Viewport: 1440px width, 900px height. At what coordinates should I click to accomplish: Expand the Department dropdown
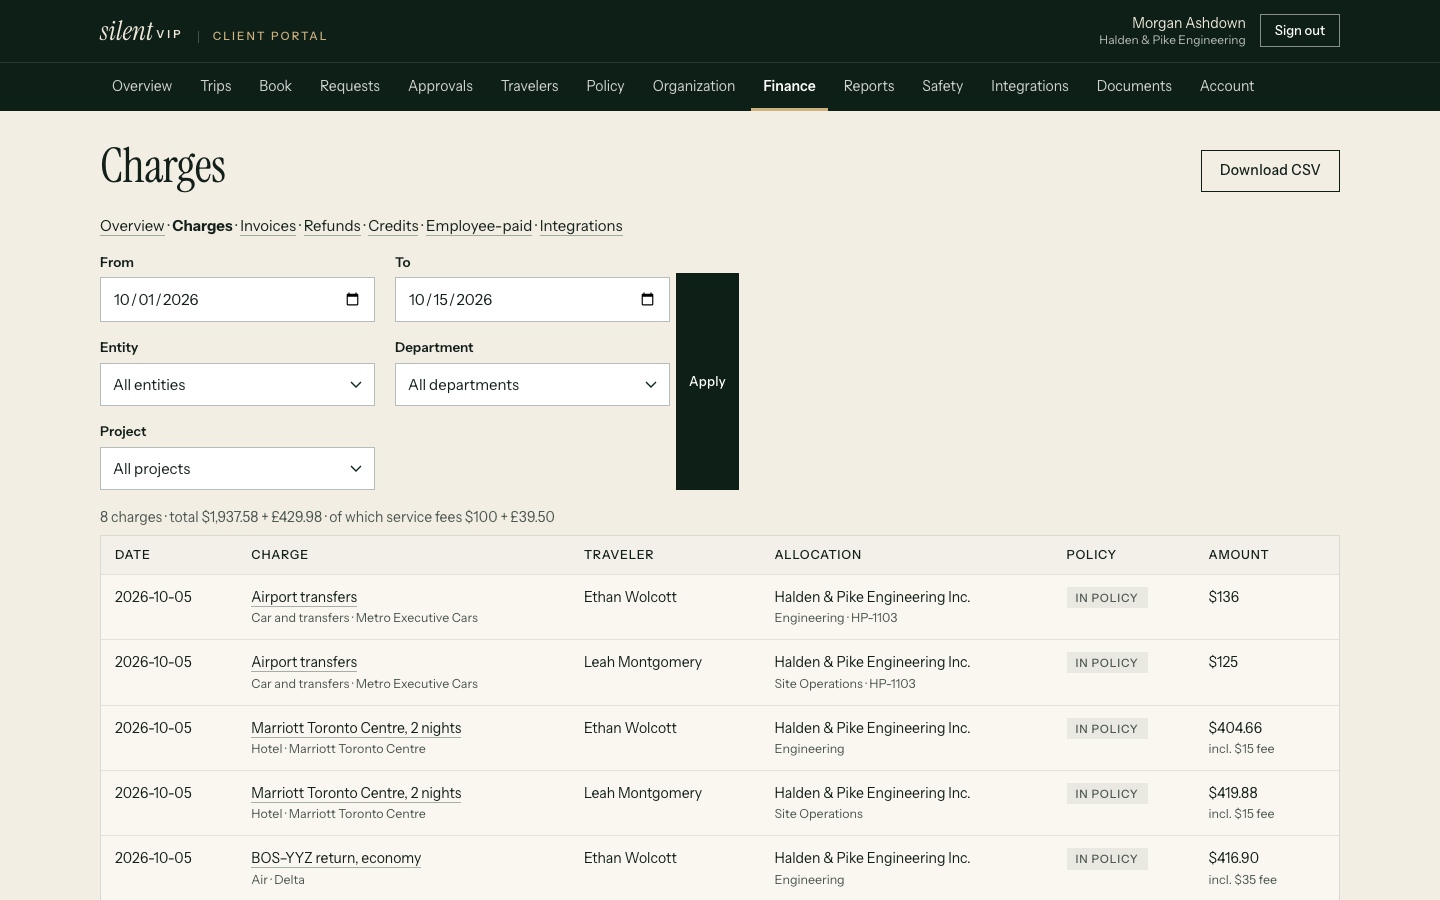532,385
